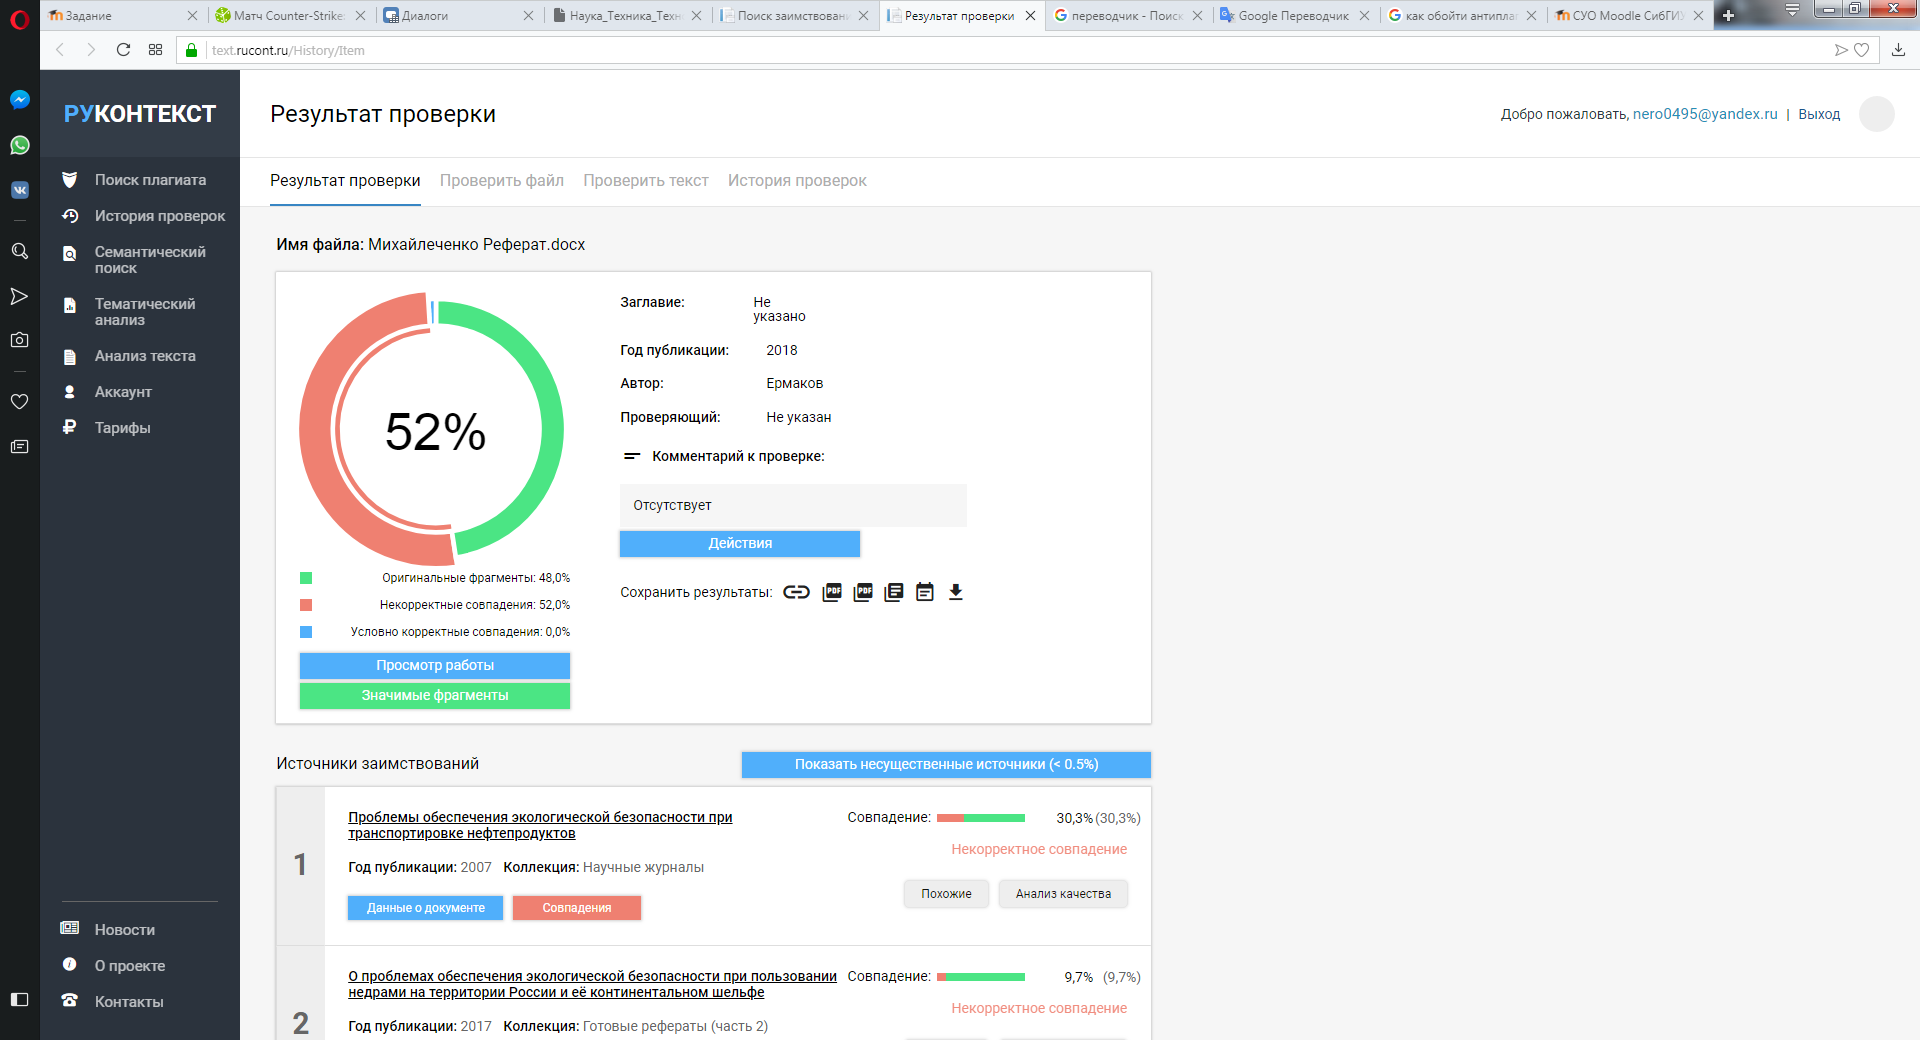The image size is (1920, 1040).
Task: Open Тарифы in the sidebar
Action: click(122, 428)
